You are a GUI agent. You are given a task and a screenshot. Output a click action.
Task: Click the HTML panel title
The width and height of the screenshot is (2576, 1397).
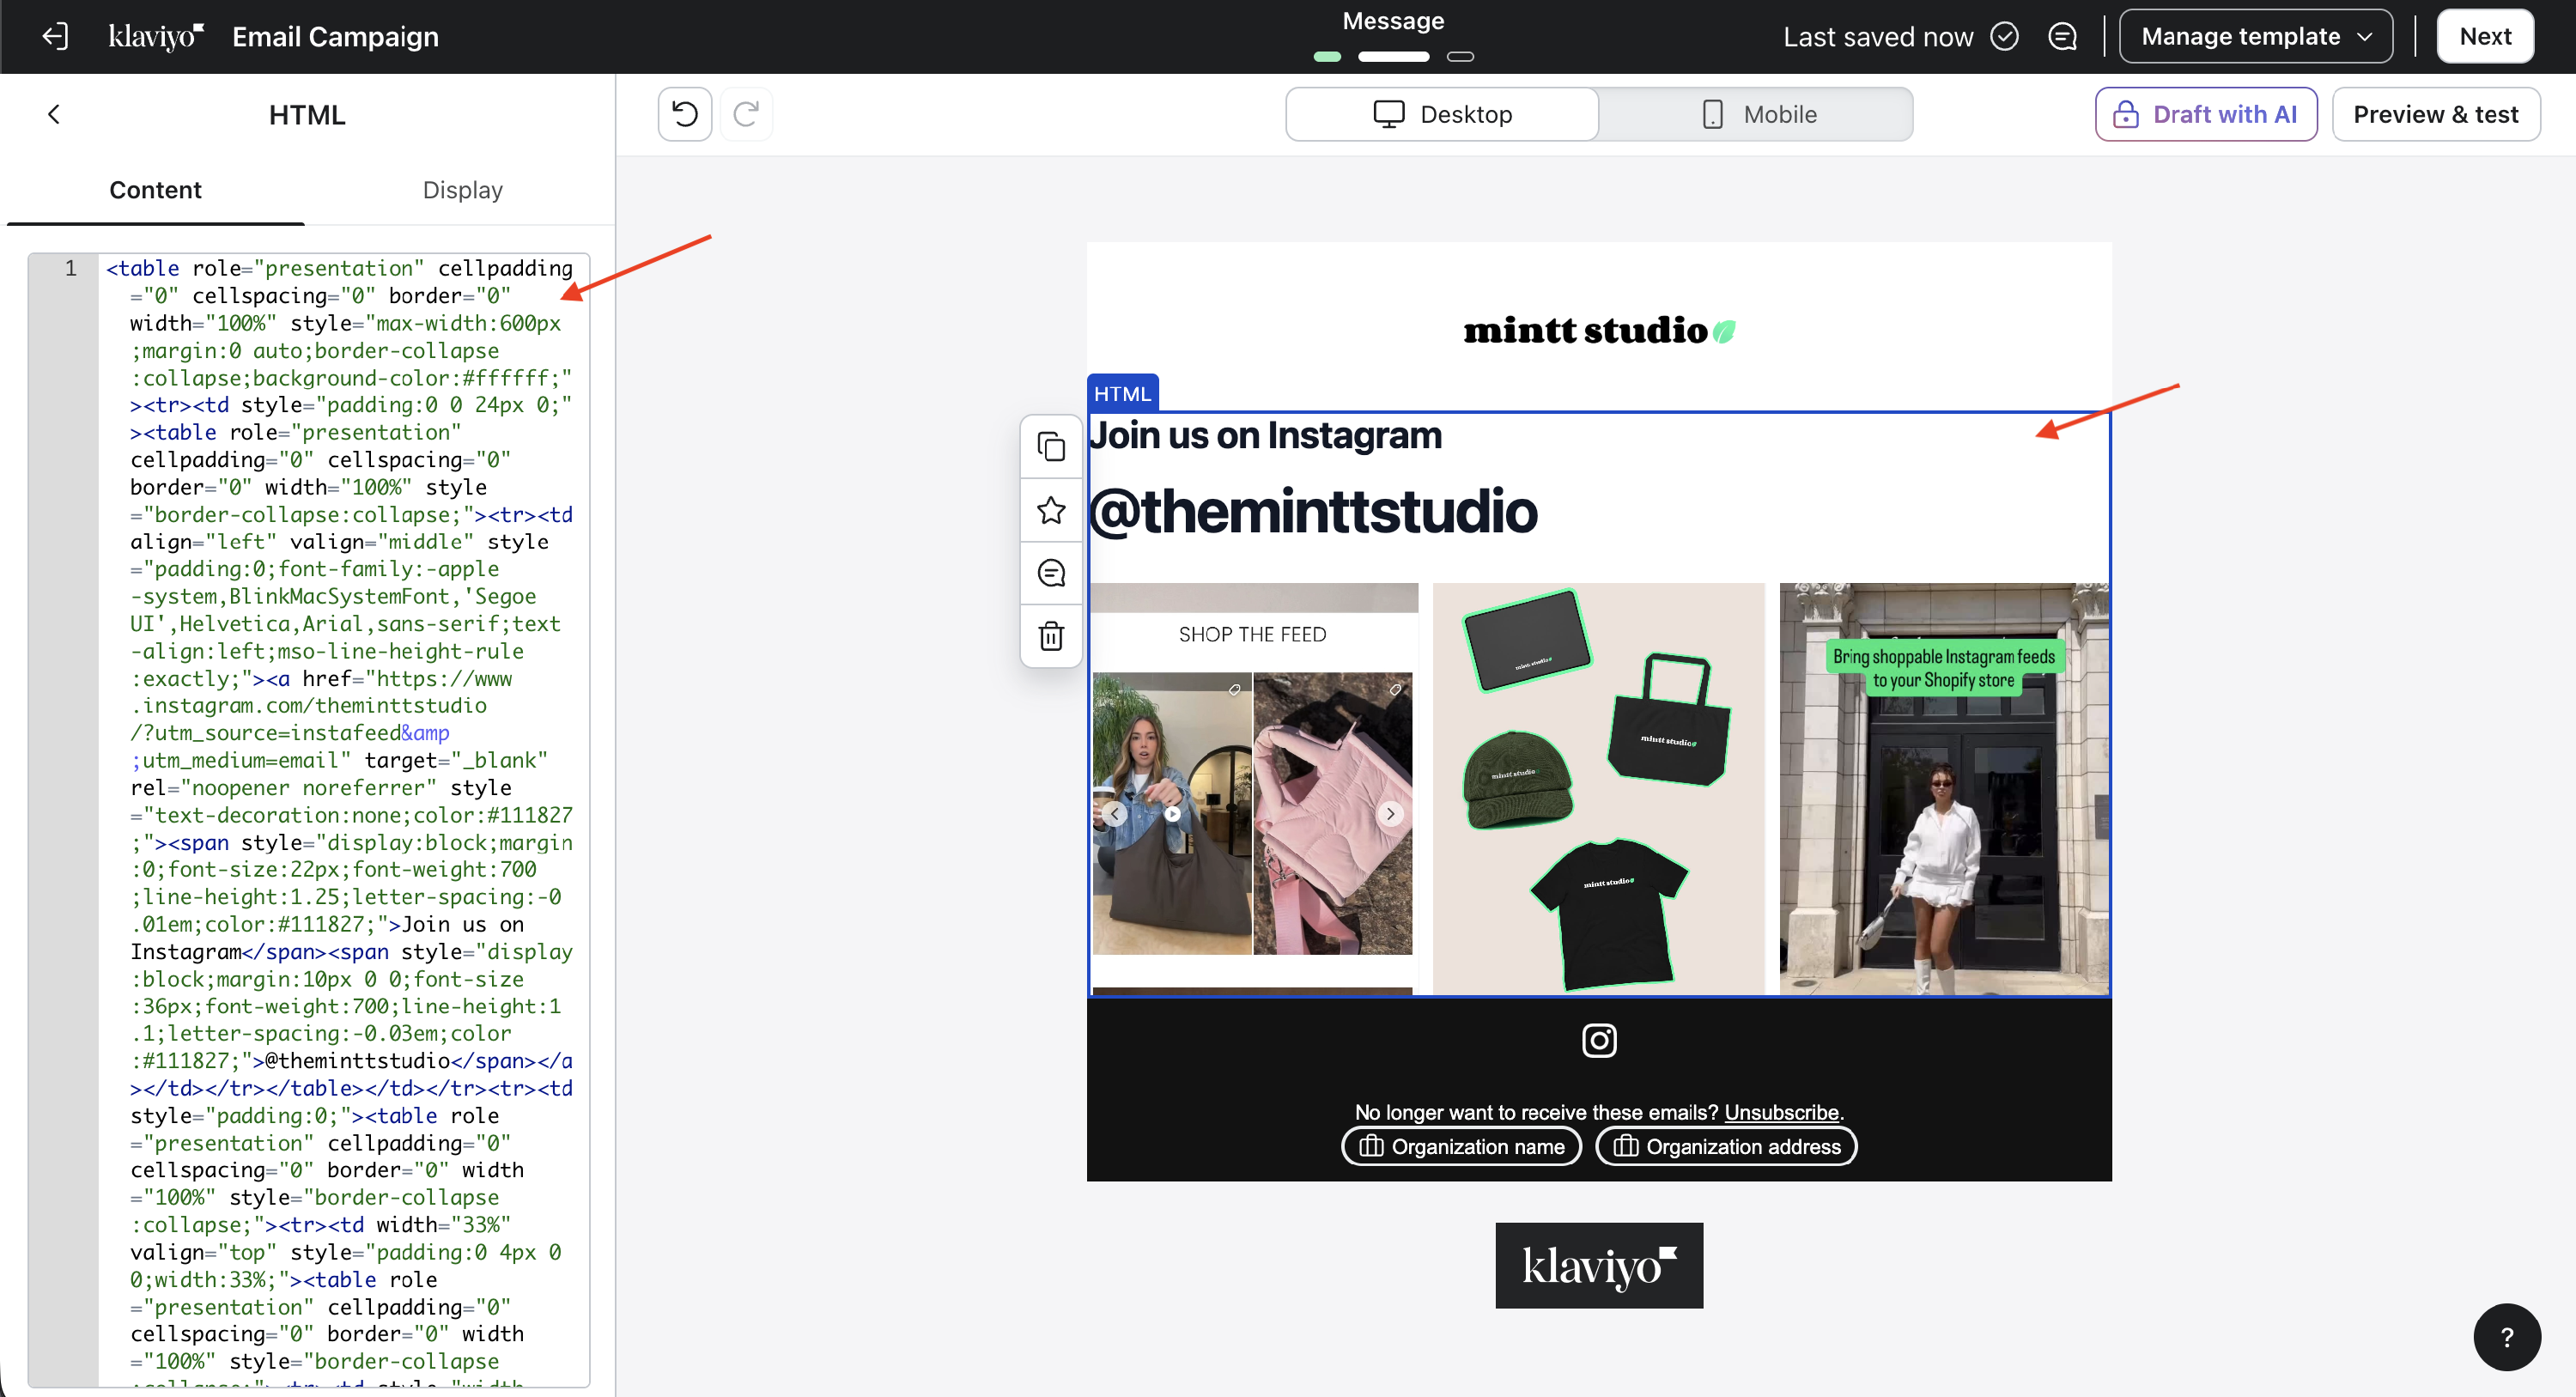tap(307, 115)
